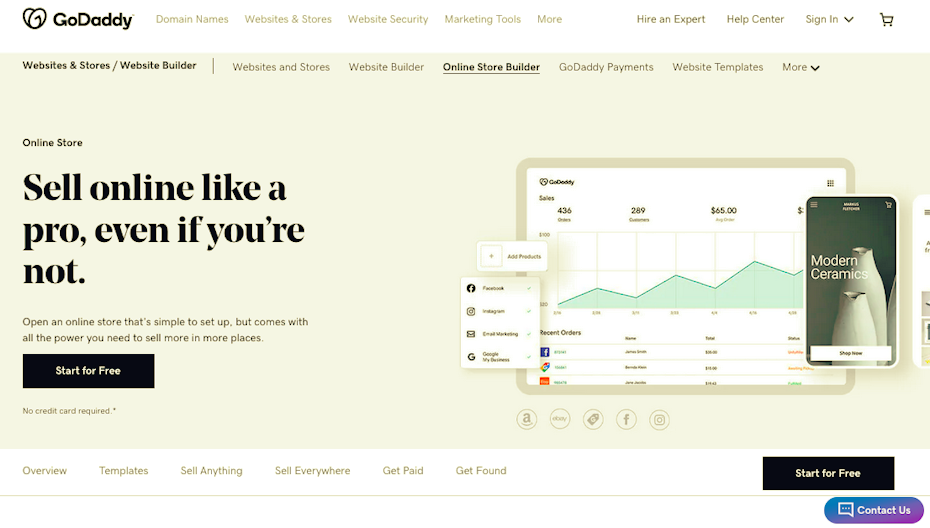Viewport: 930px width, 528px height.
Task: Select the Online Store Builder tab
Action: (x=491, y=67)
